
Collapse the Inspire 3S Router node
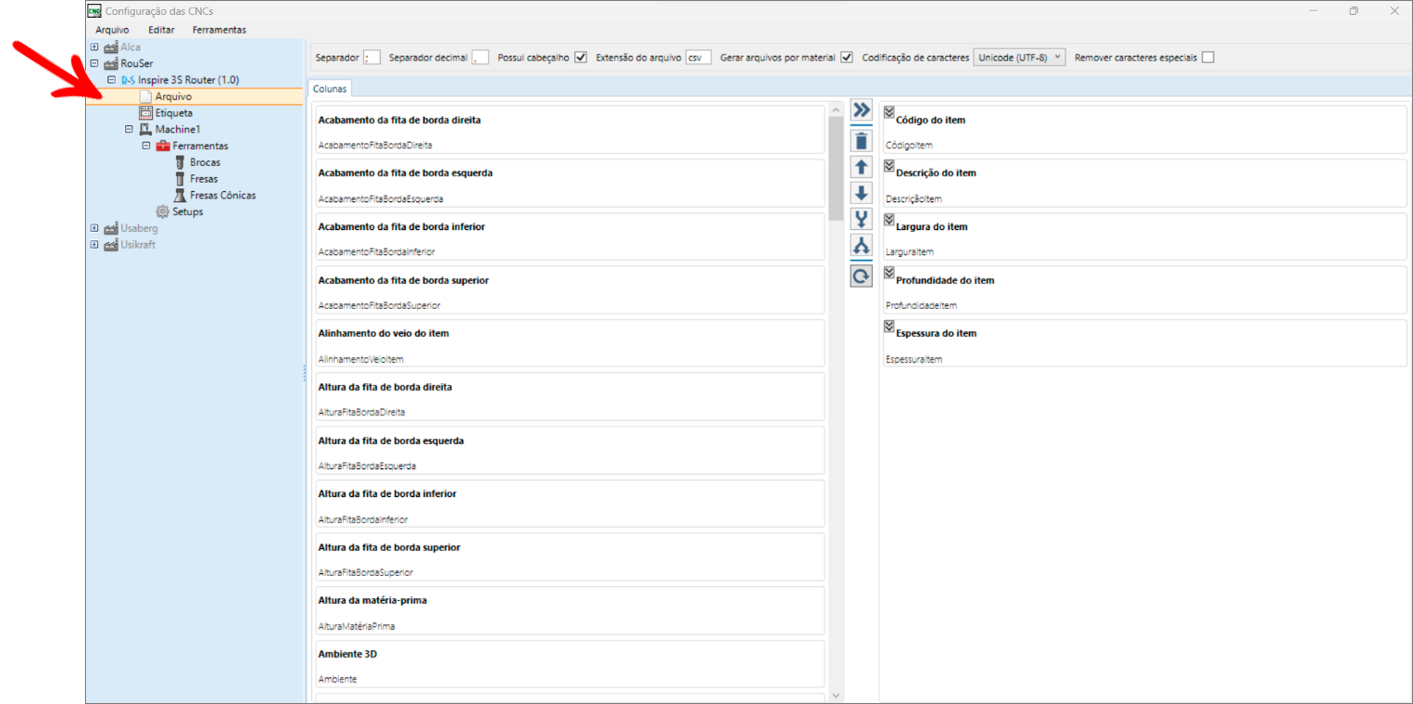111,80
